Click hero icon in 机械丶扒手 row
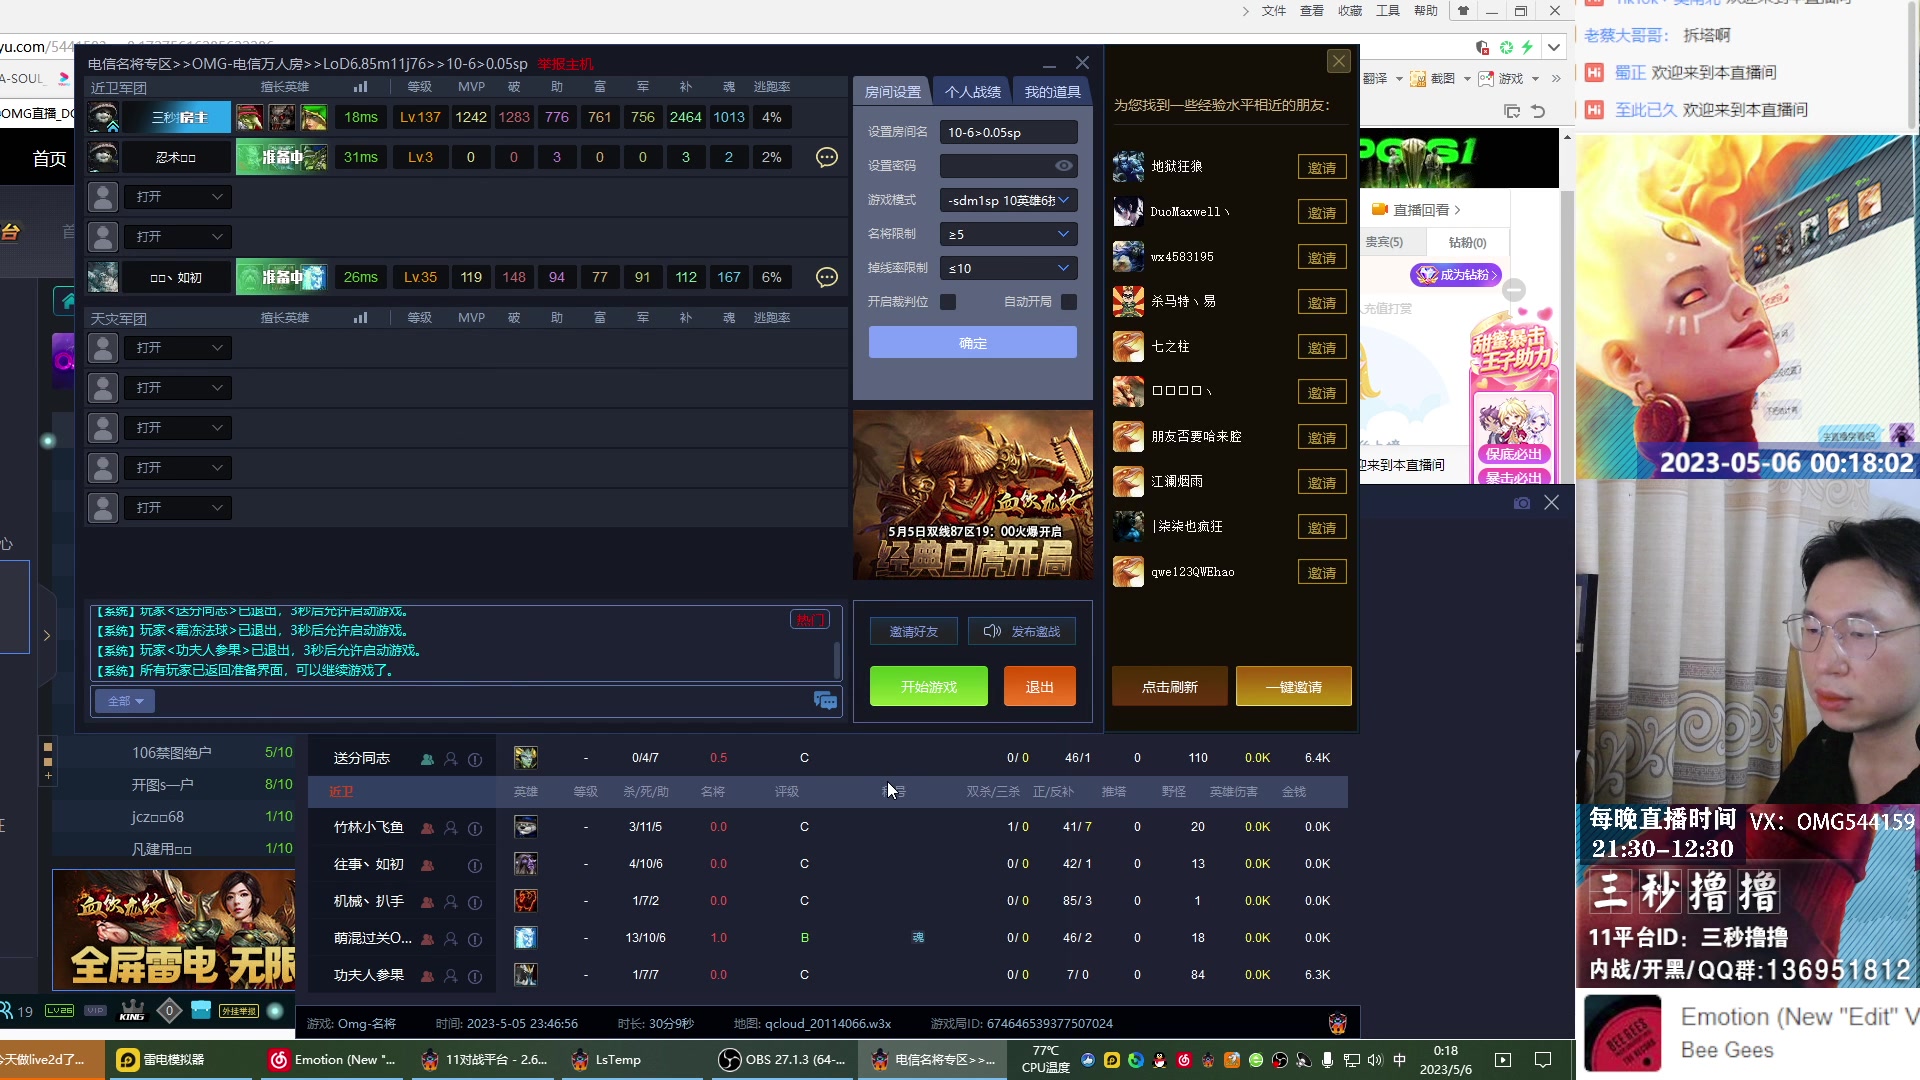The image size is (1920, 1080). (525, 901)
